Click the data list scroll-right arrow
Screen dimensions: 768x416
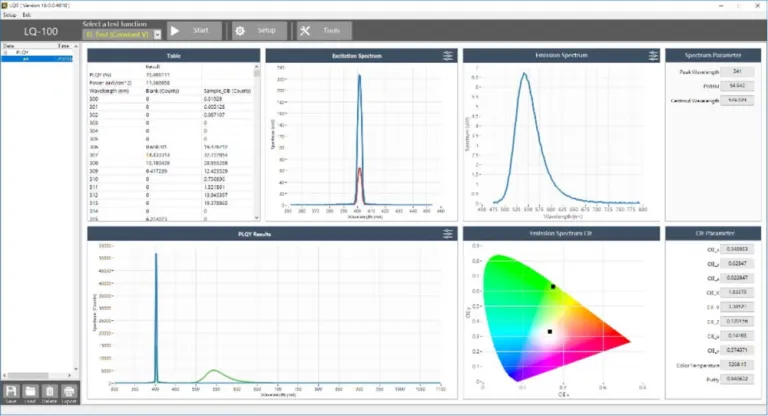[70, 375]
